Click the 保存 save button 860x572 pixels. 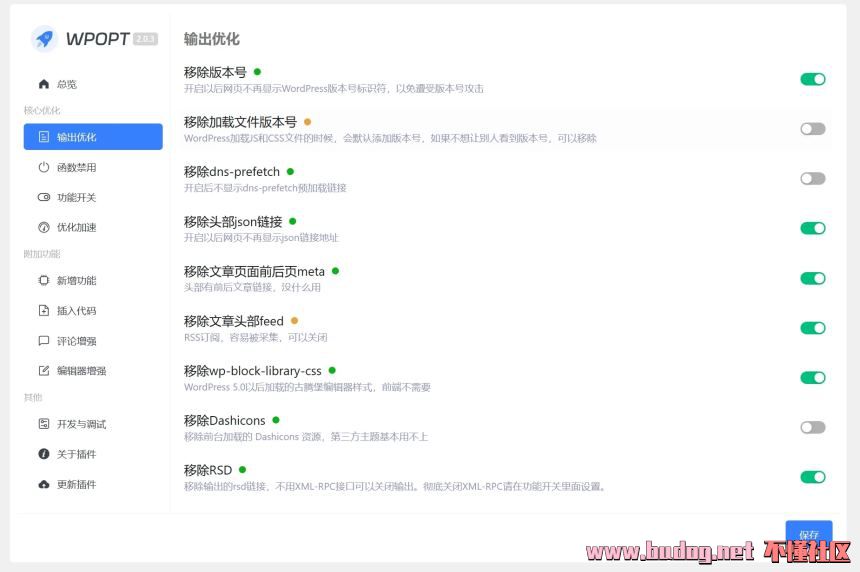[809, 534]
